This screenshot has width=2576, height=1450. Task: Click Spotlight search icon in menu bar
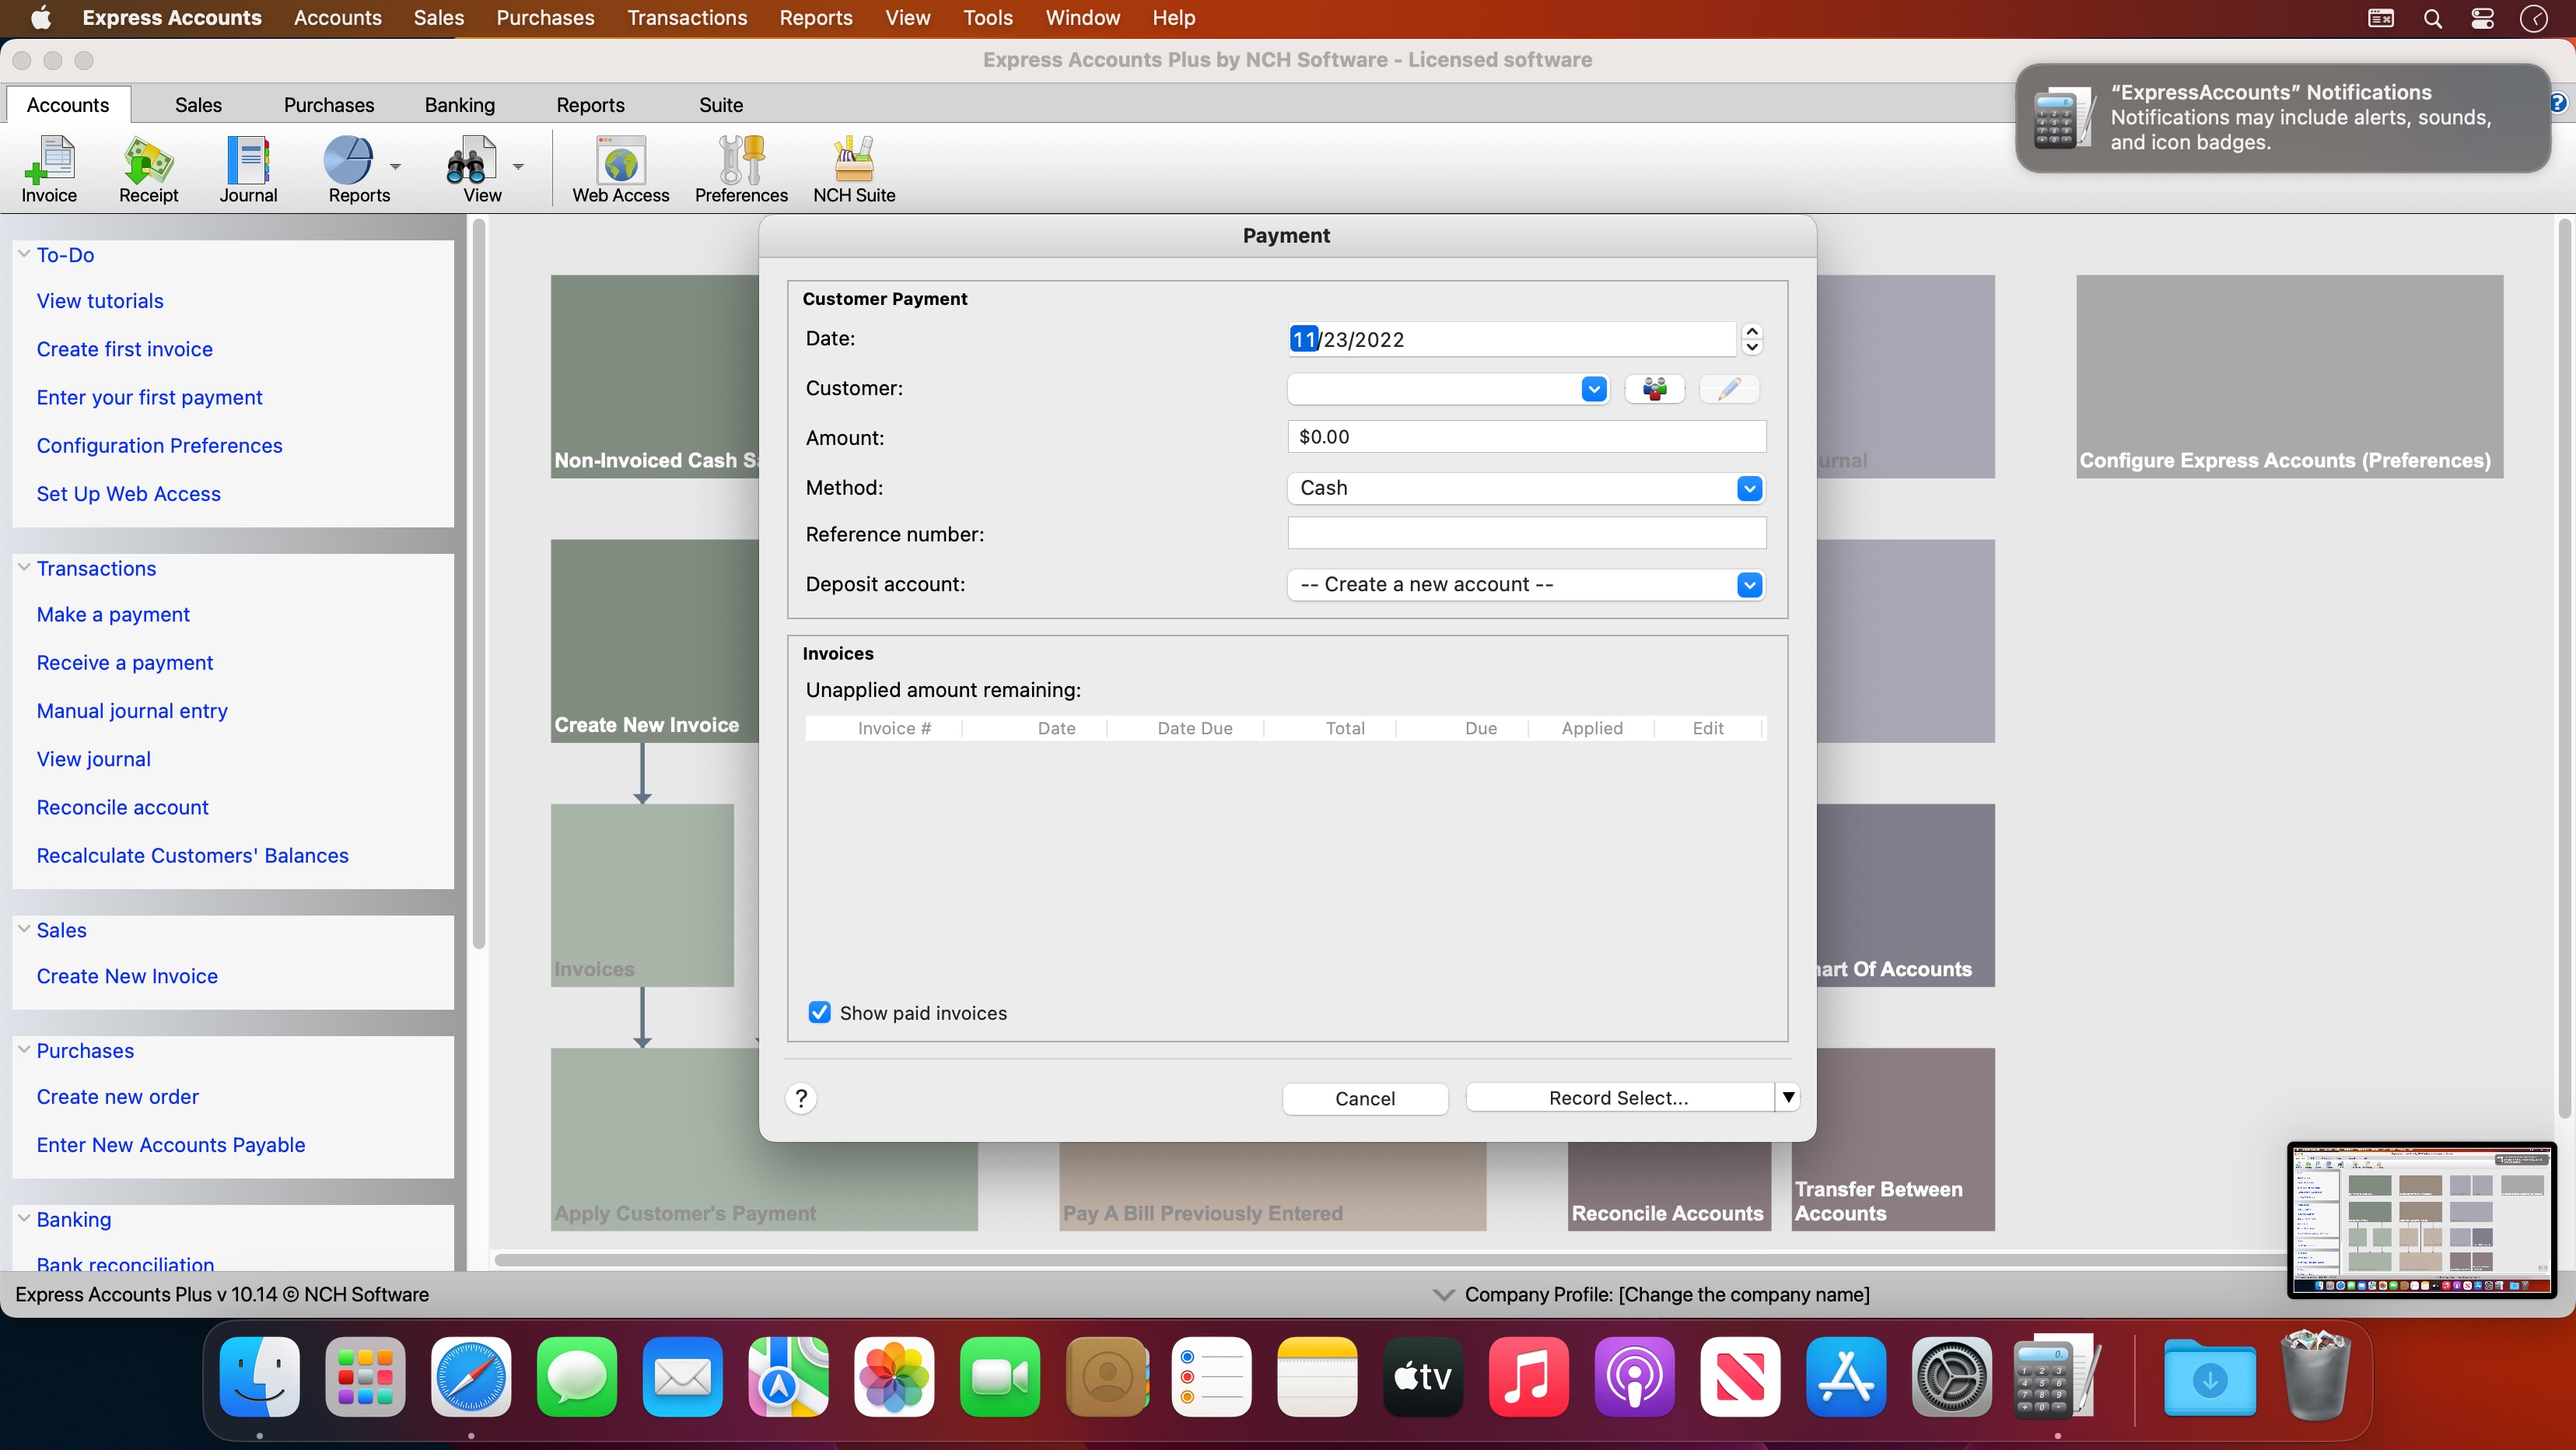point(2433,18)
